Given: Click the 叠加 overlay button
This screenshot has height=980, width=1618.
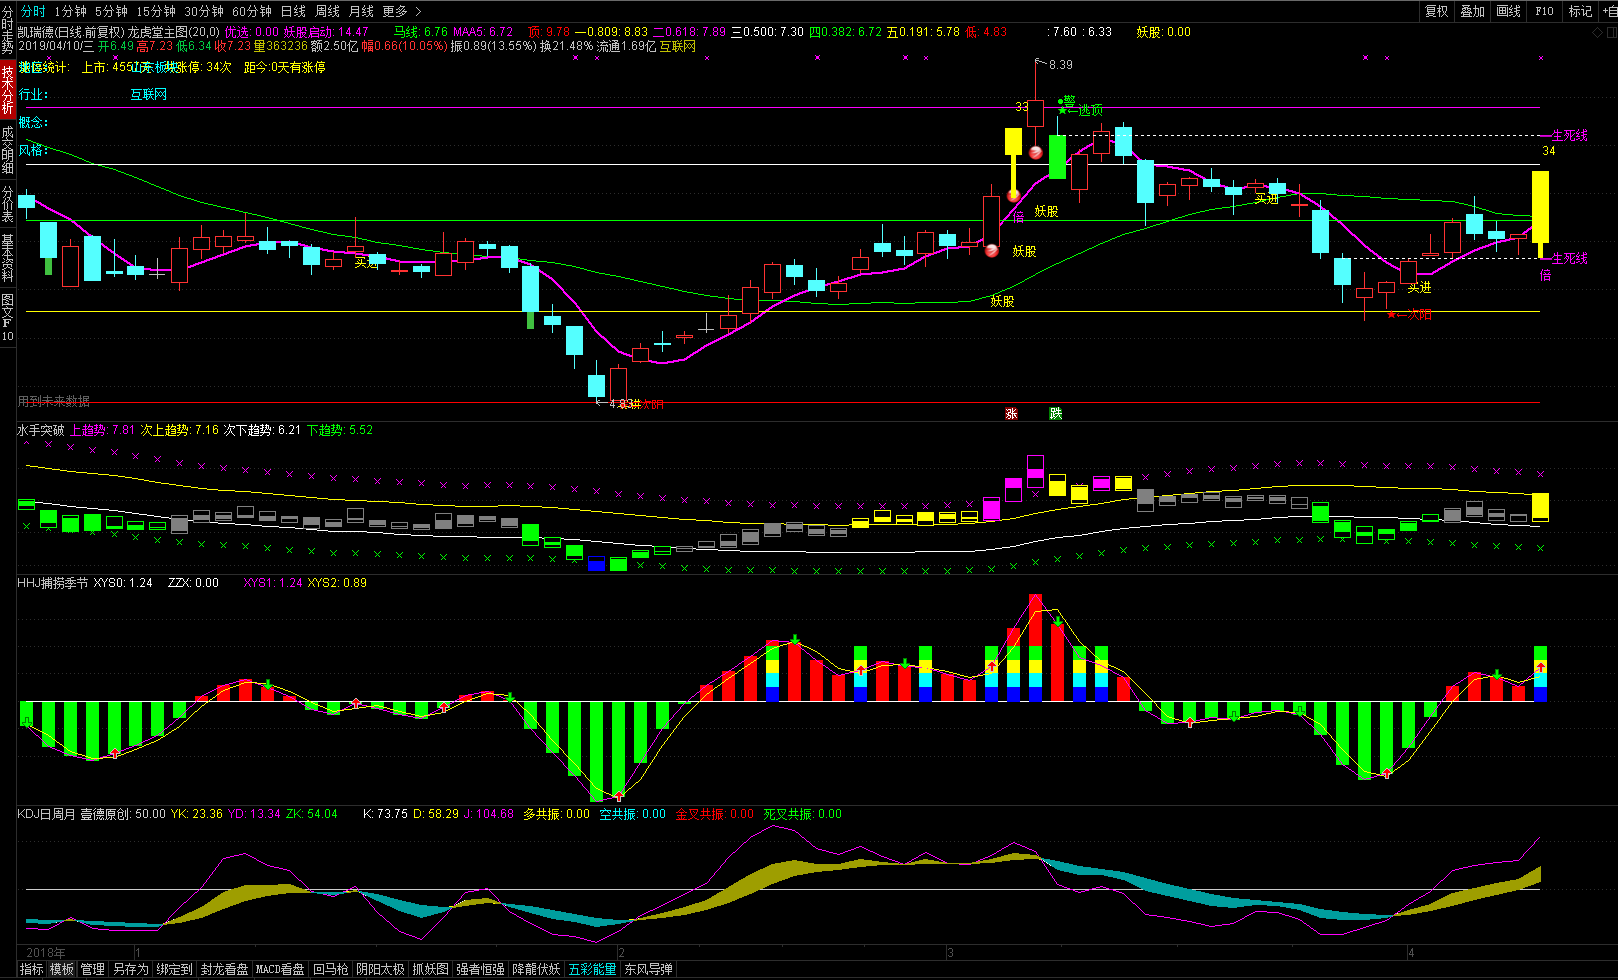Looking at the screenshot, I should tap(1472, 11).
